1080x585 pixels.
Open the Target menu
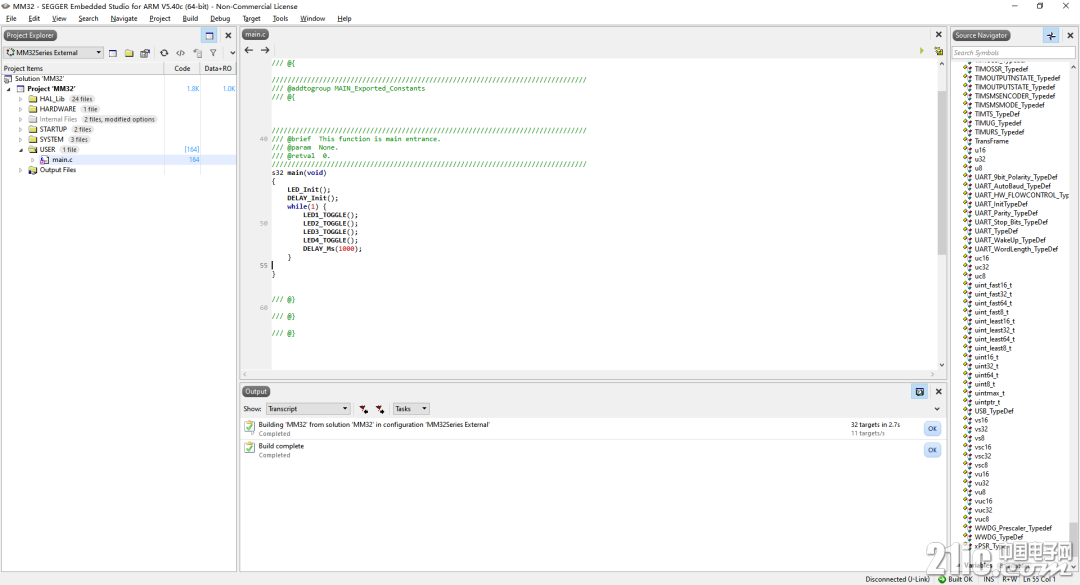(251, 19)
